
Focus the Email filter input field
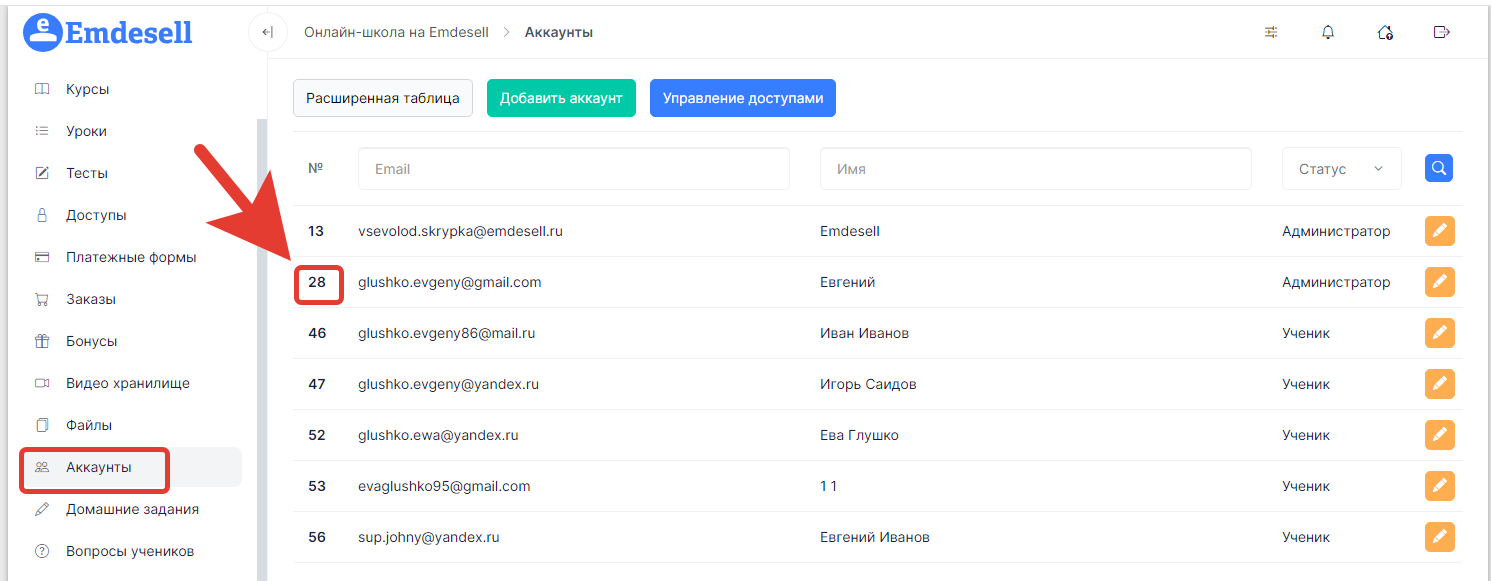point(573,169)
